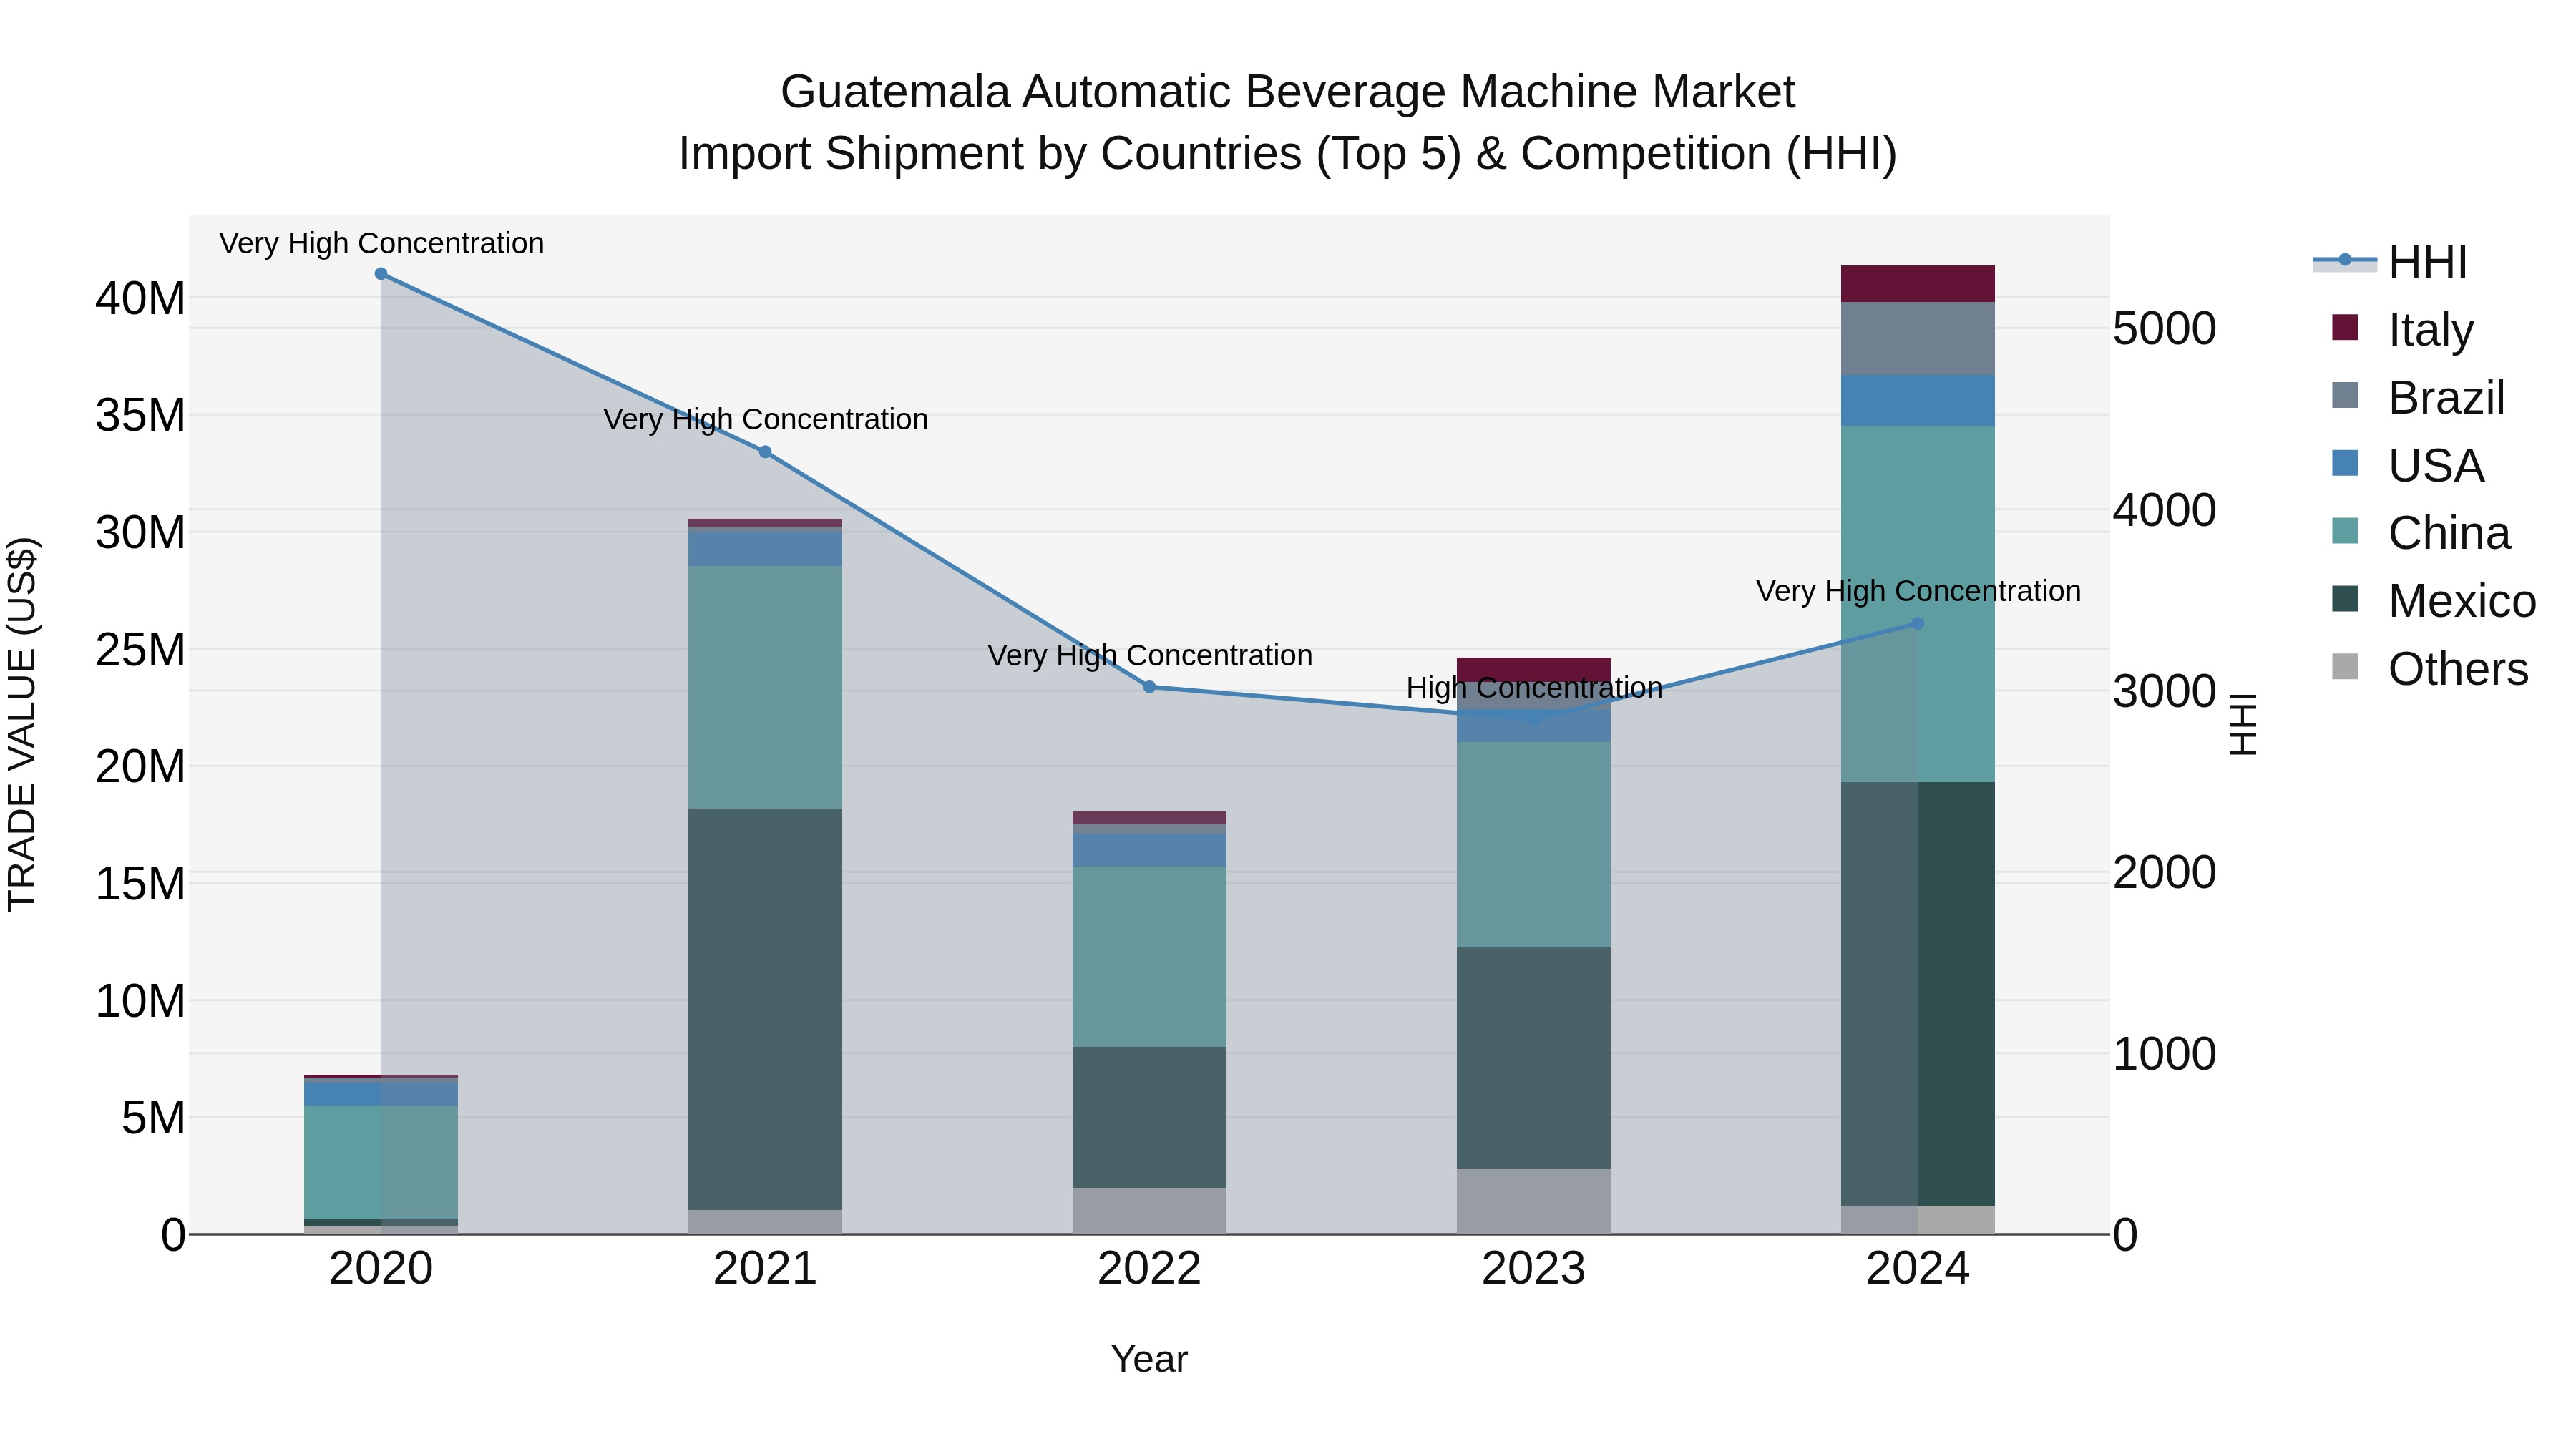Click the 2022 x-axis label
This screenshot has width=2576, height=1449.
(x=1150, y=1269)
